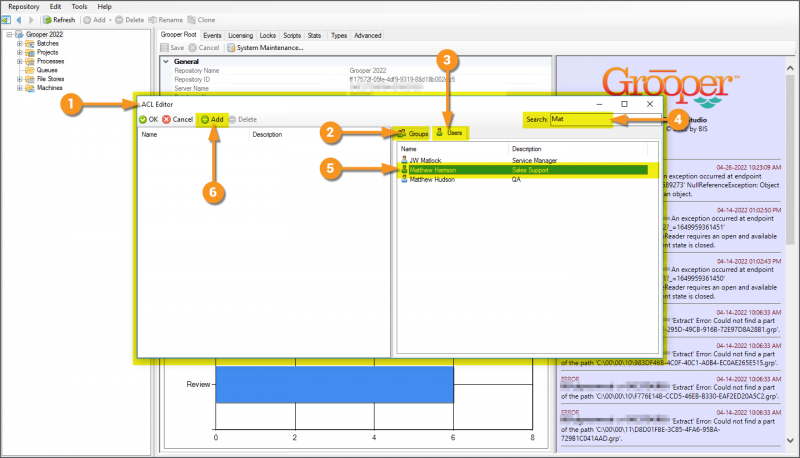Select user Matthew Hudson in the list
800x458 pixels.
point(524,180)
